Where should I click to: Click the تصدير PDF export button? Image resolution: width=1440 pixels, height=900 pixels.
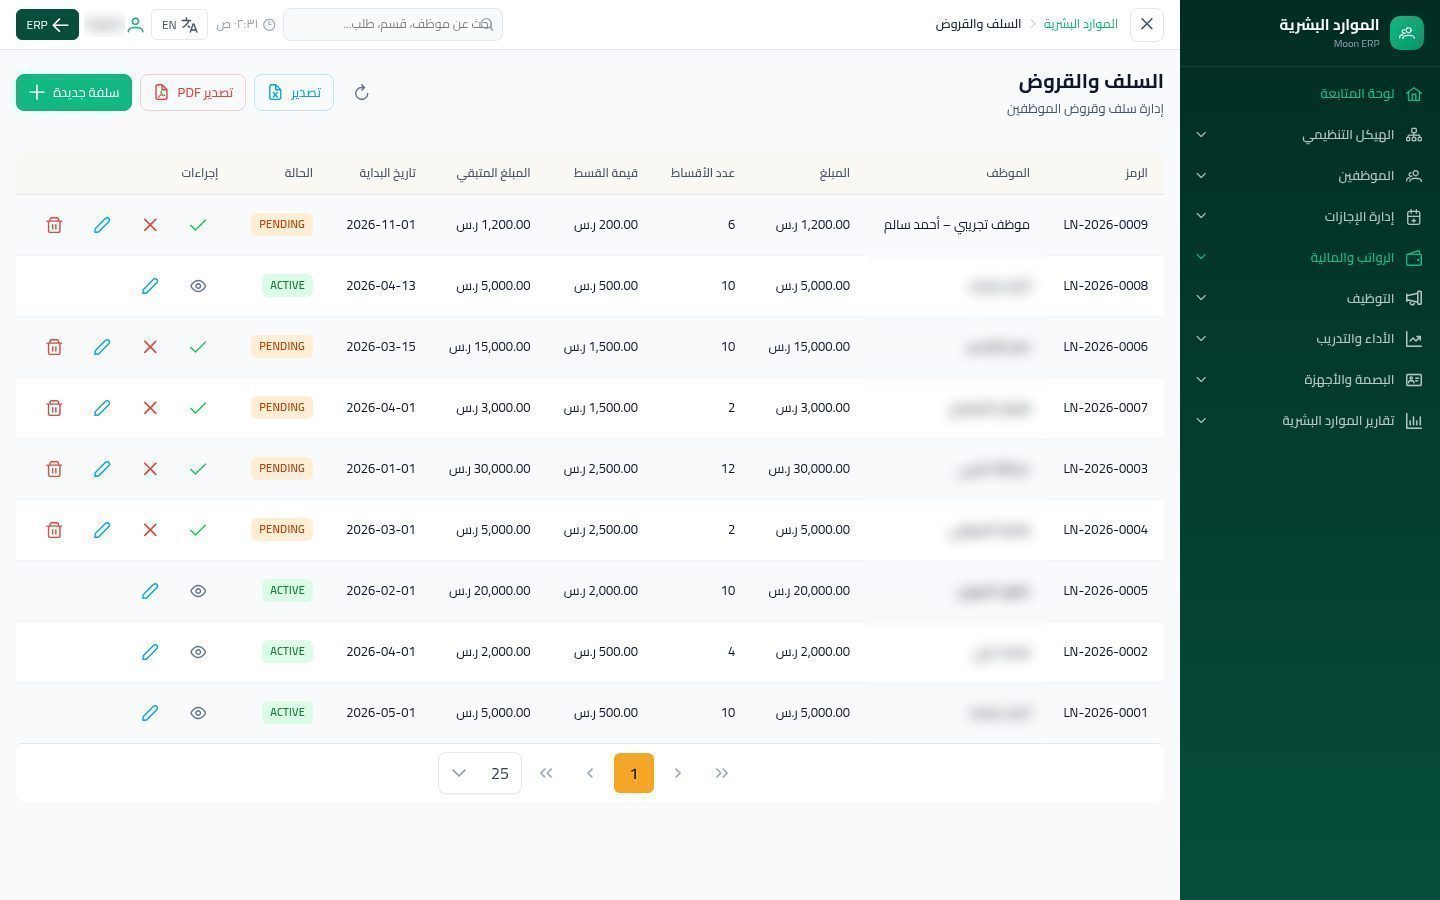pyautogui.click(x=193, y=93)
